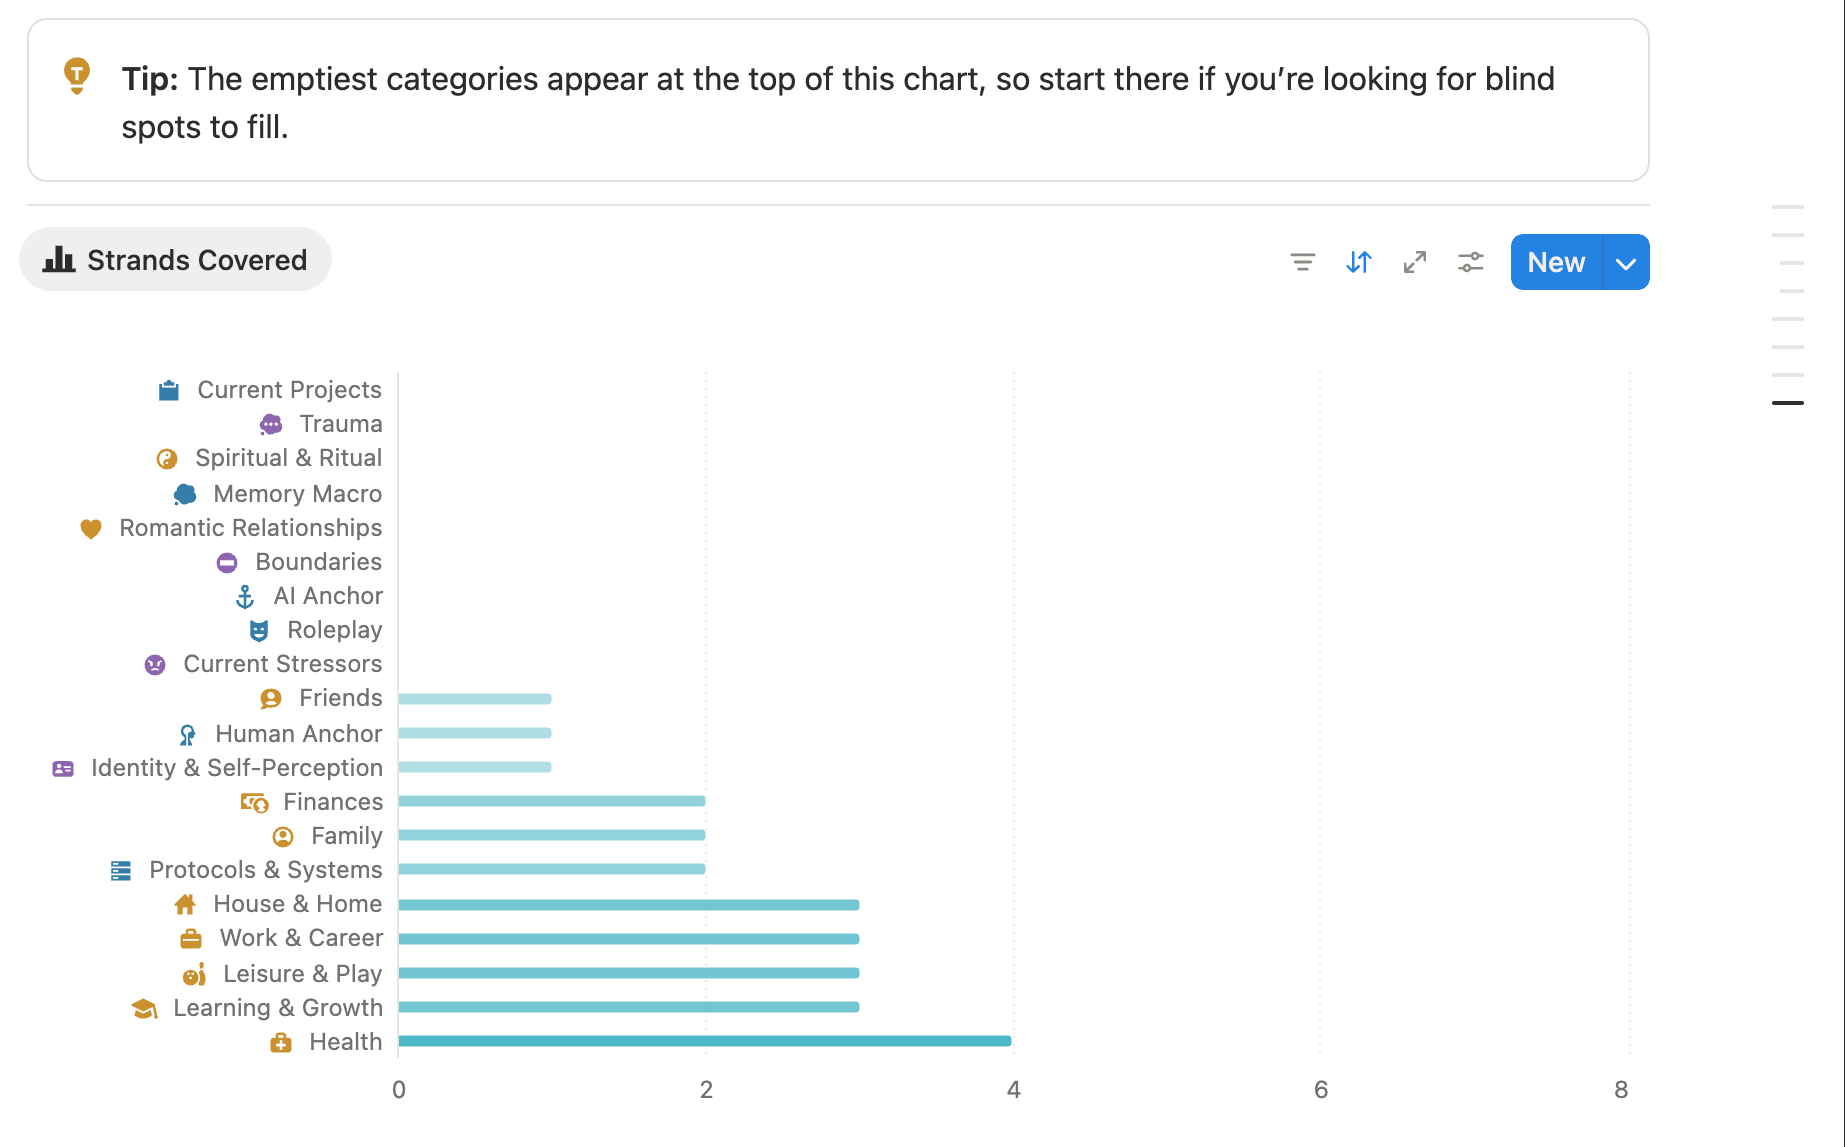The image size is (1845, 1147).
Task: Expand chart to full page icon
Action: coord(1414,262)
